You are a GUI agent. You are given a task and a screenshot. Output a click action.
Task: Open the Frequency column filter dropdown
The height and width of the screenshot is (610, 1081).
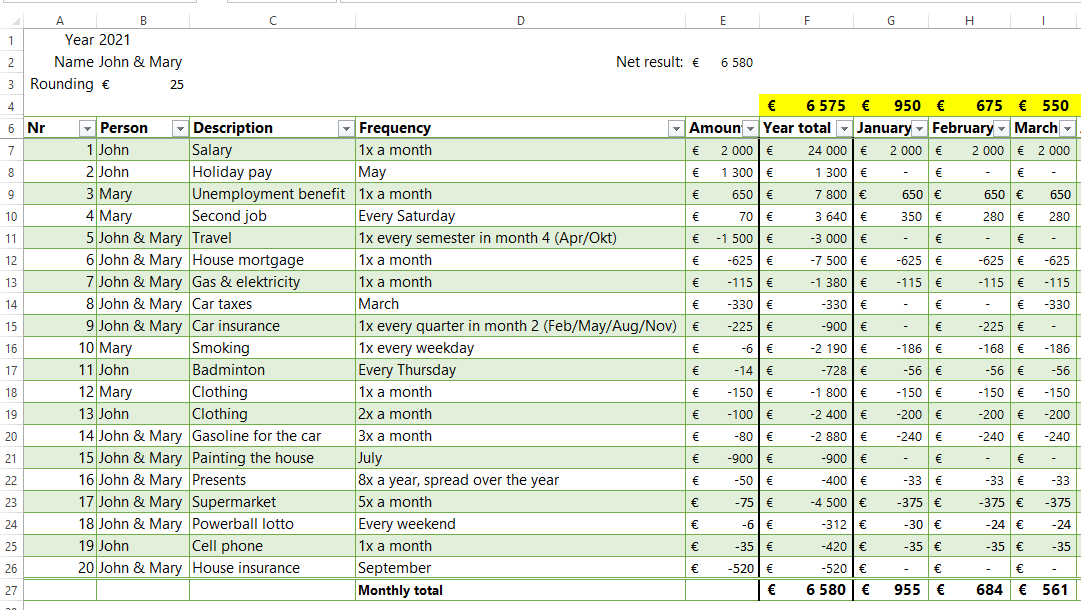pyautogui.click(x=676, y=129)
